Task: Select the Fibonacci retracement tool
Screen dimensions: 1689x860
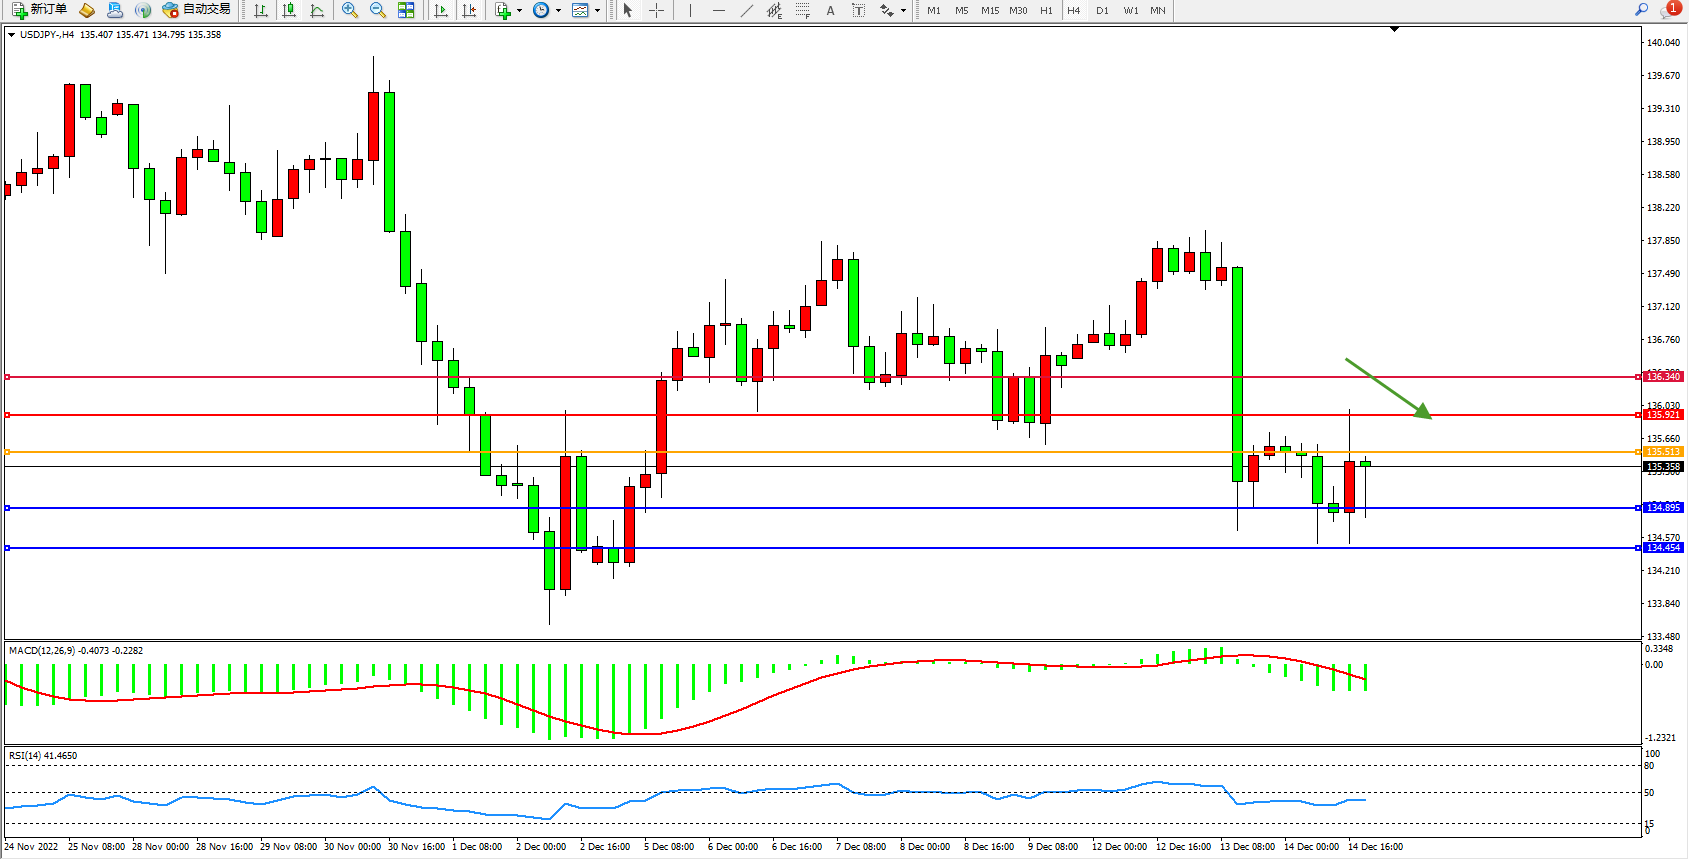Action: click(802, 10)
